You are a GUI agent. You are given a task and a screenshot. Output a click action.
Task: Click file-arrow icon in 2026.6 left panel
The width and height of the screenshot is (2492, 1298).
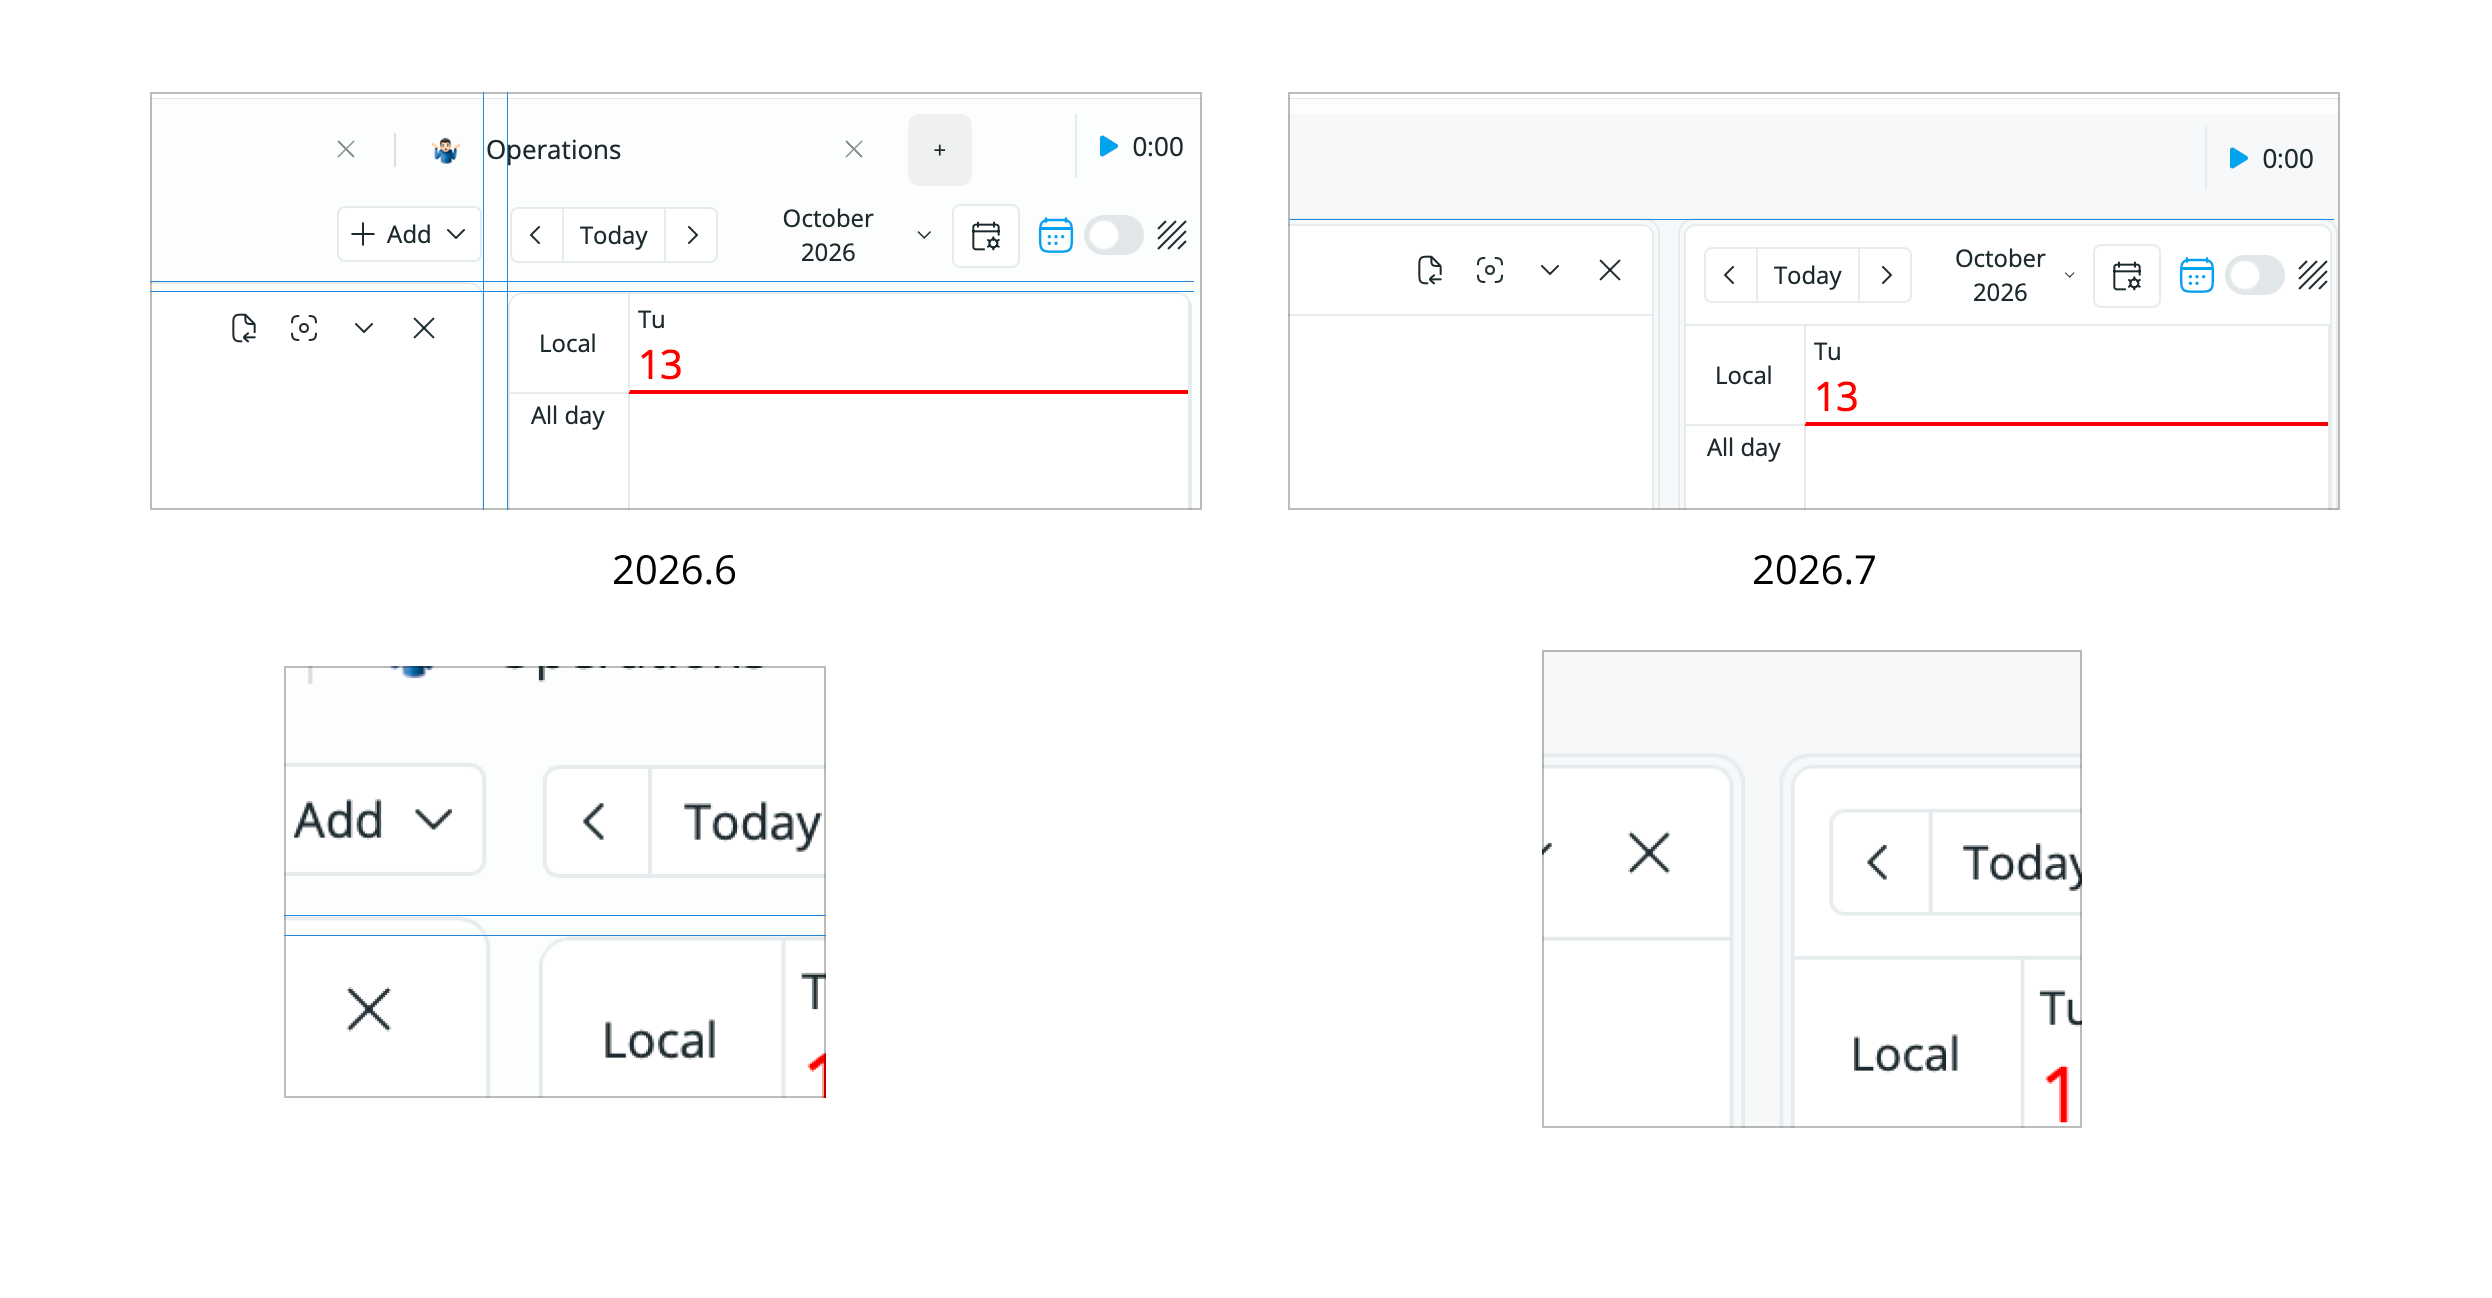[244, 328]
